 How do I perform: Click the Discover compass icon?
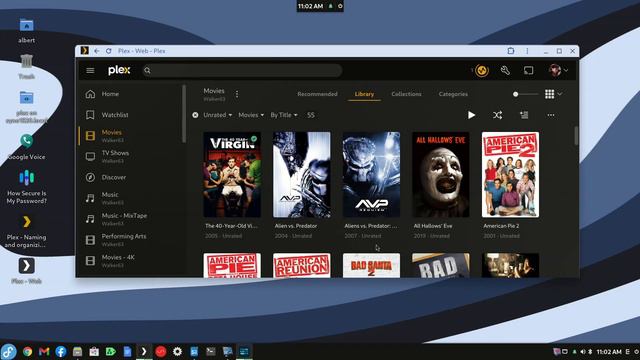pyautogui.click(x=90, y=177)
